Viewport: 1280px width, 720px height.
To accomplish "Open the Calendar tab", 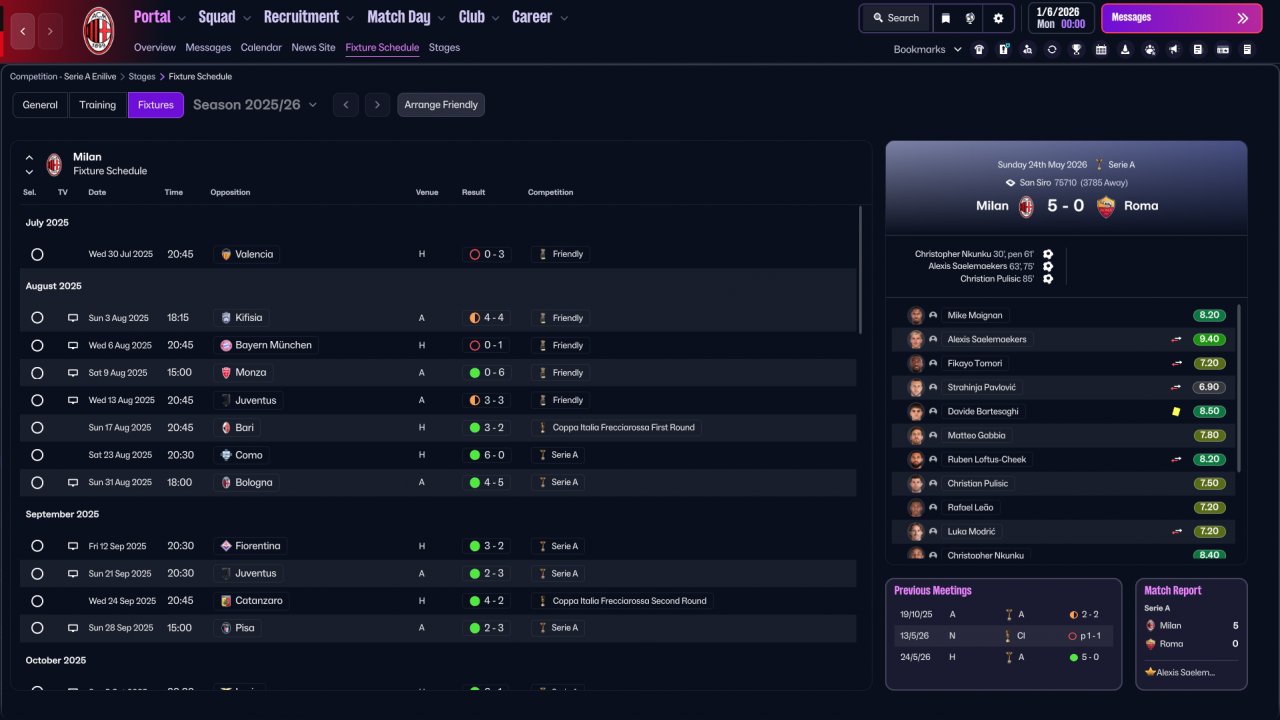I will (x=261, y=47).
